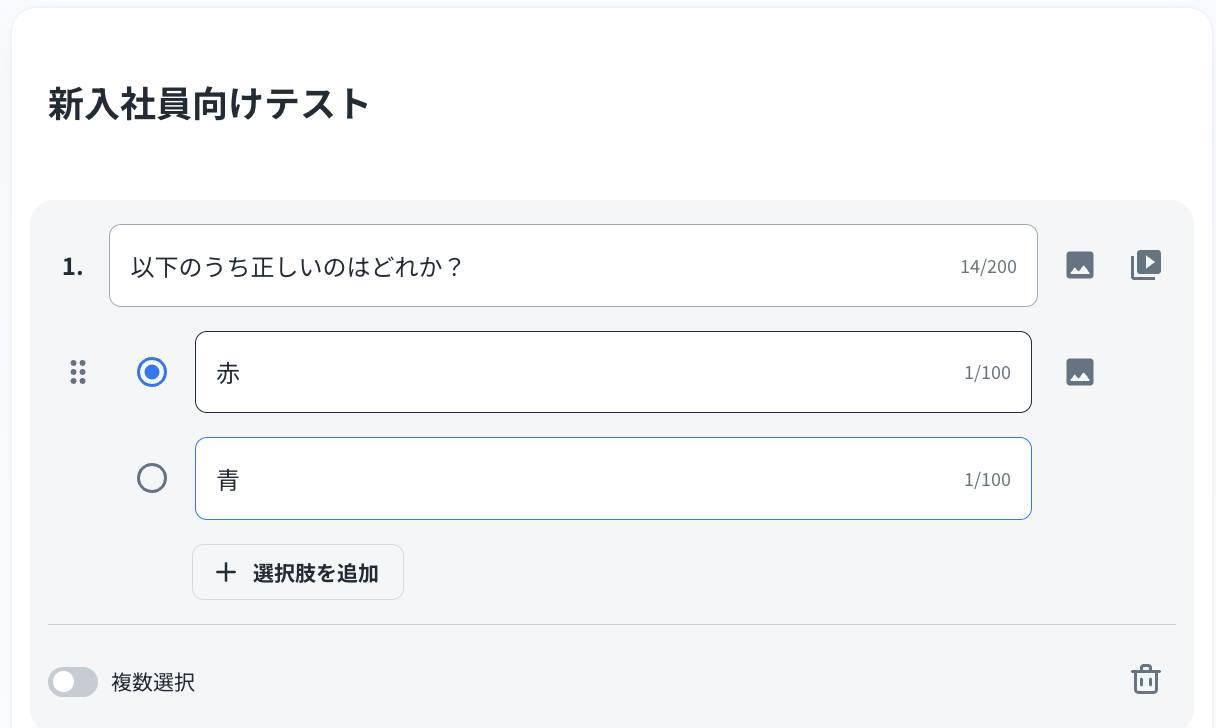Screen dimensions: 1216x728
Task: Click the 選択肢を追加 button label
Action: click(315, 573)
